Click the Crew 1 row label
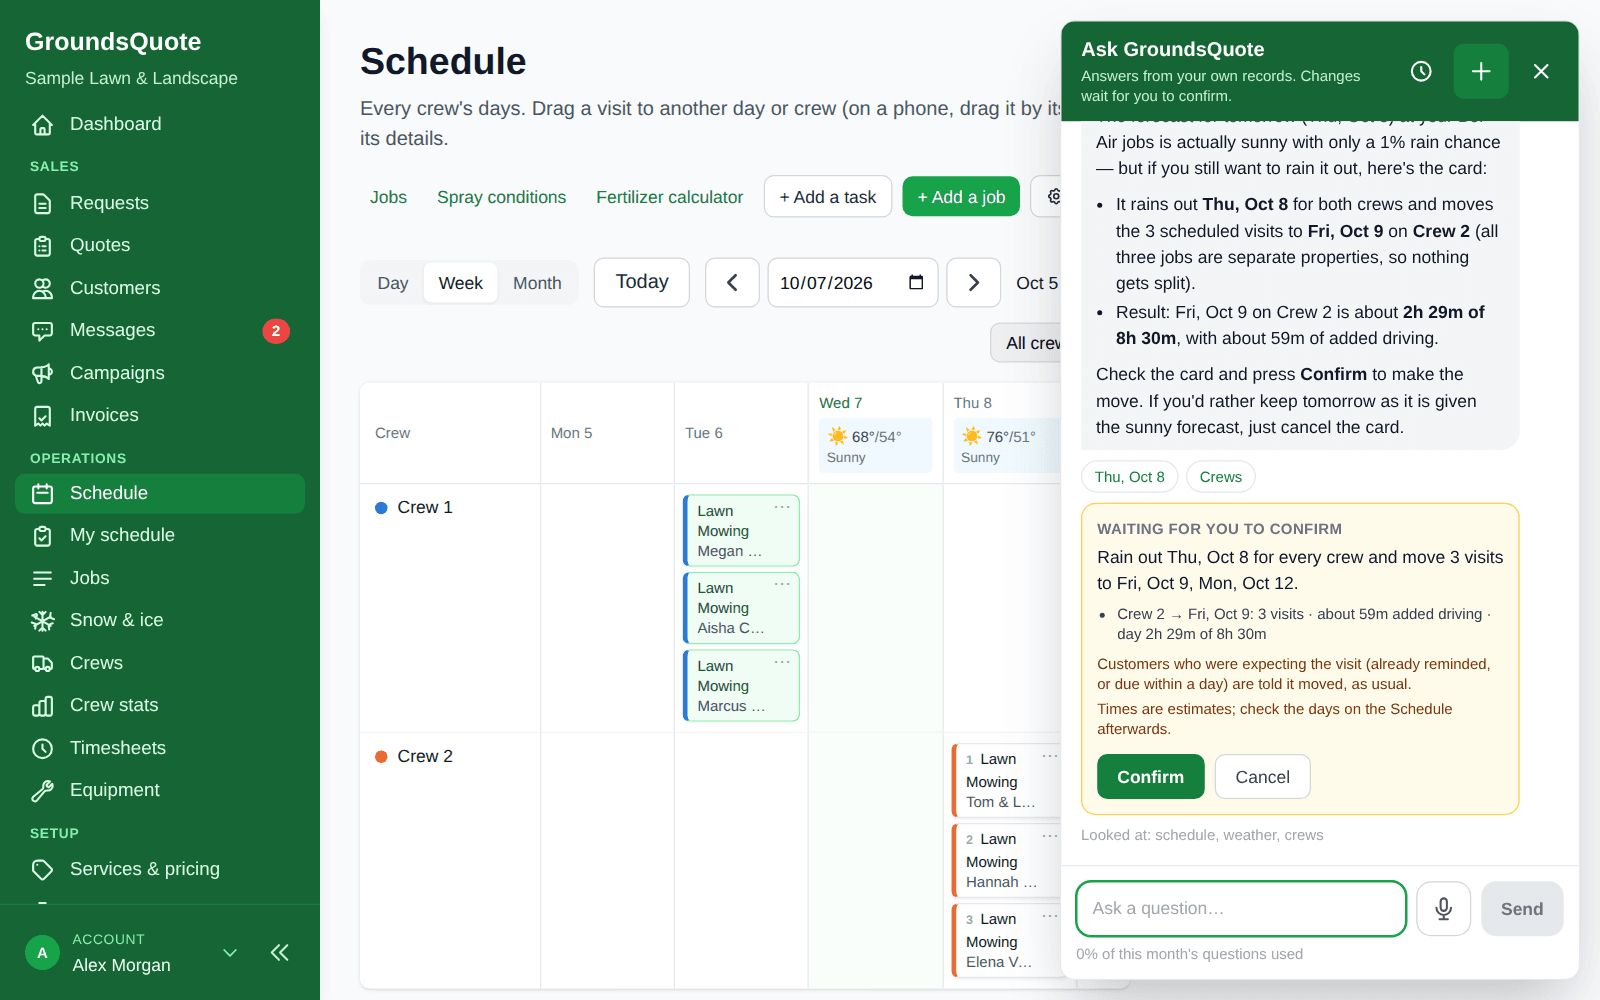 coord(425,508)
